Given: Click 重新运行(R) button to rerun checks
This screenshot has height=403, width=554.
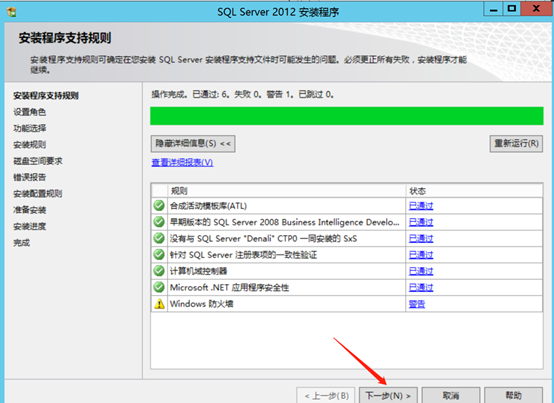Looking at the screenshot, I should click(516, 144).
